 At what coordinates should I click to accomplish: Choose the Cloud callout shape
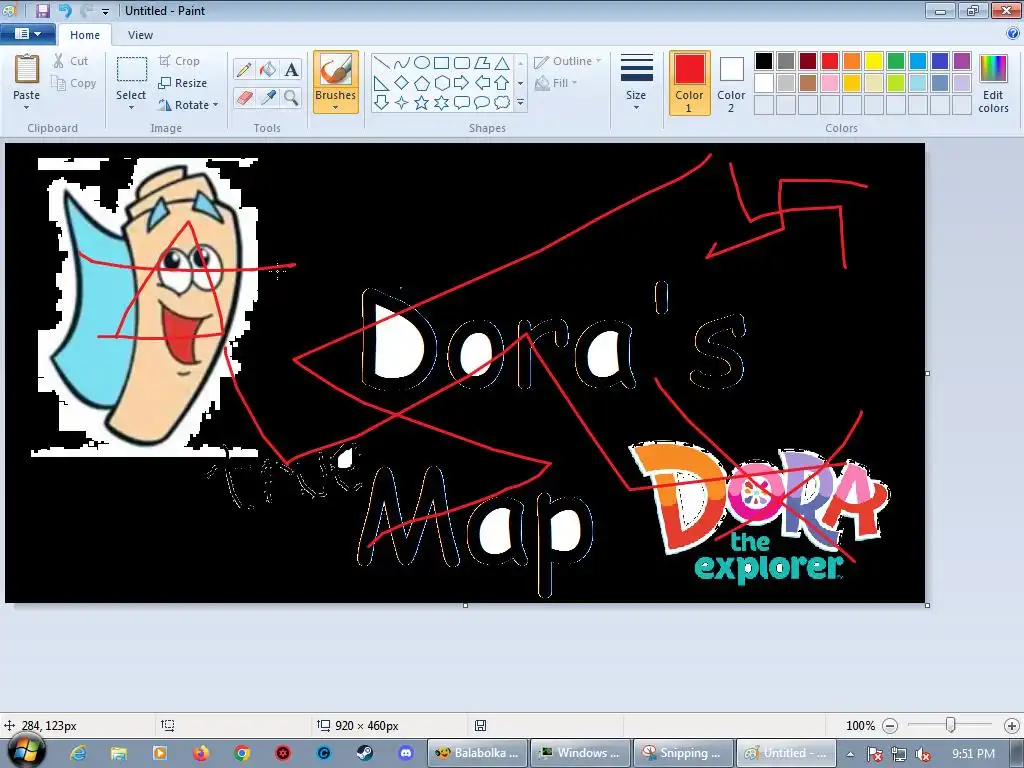502,103
